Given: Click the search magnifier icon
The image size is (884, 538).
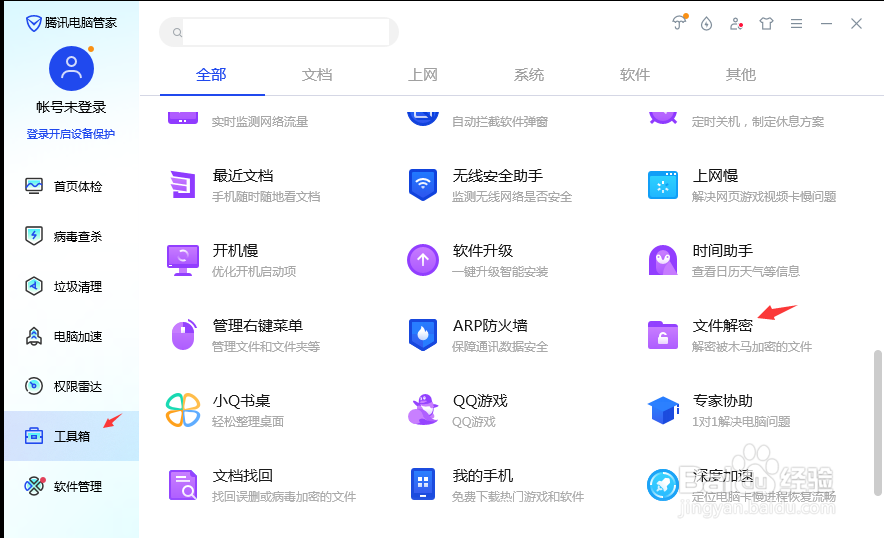Looking at the screenshot, I should pyautogui.click(x=177, y=33).
